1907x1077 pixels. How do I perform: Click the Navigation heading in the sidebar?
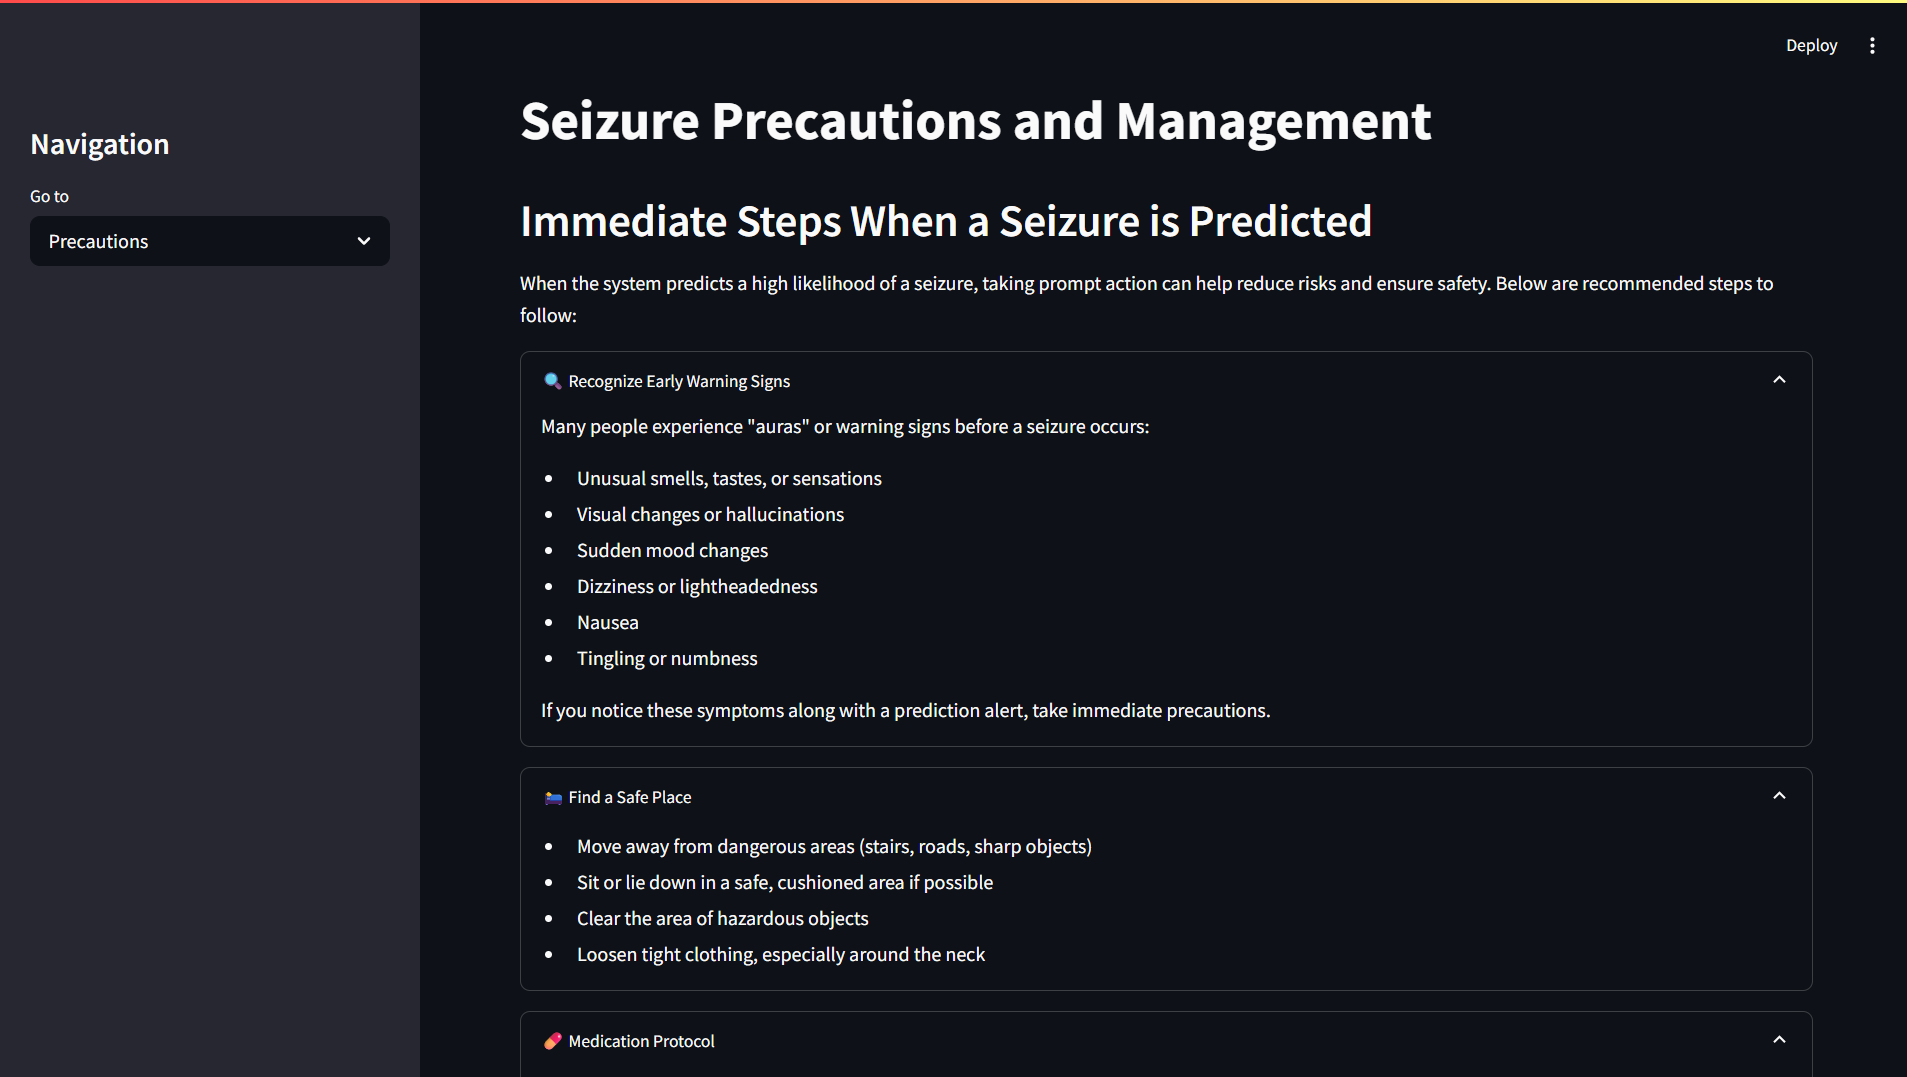click(x=100, y=144)
